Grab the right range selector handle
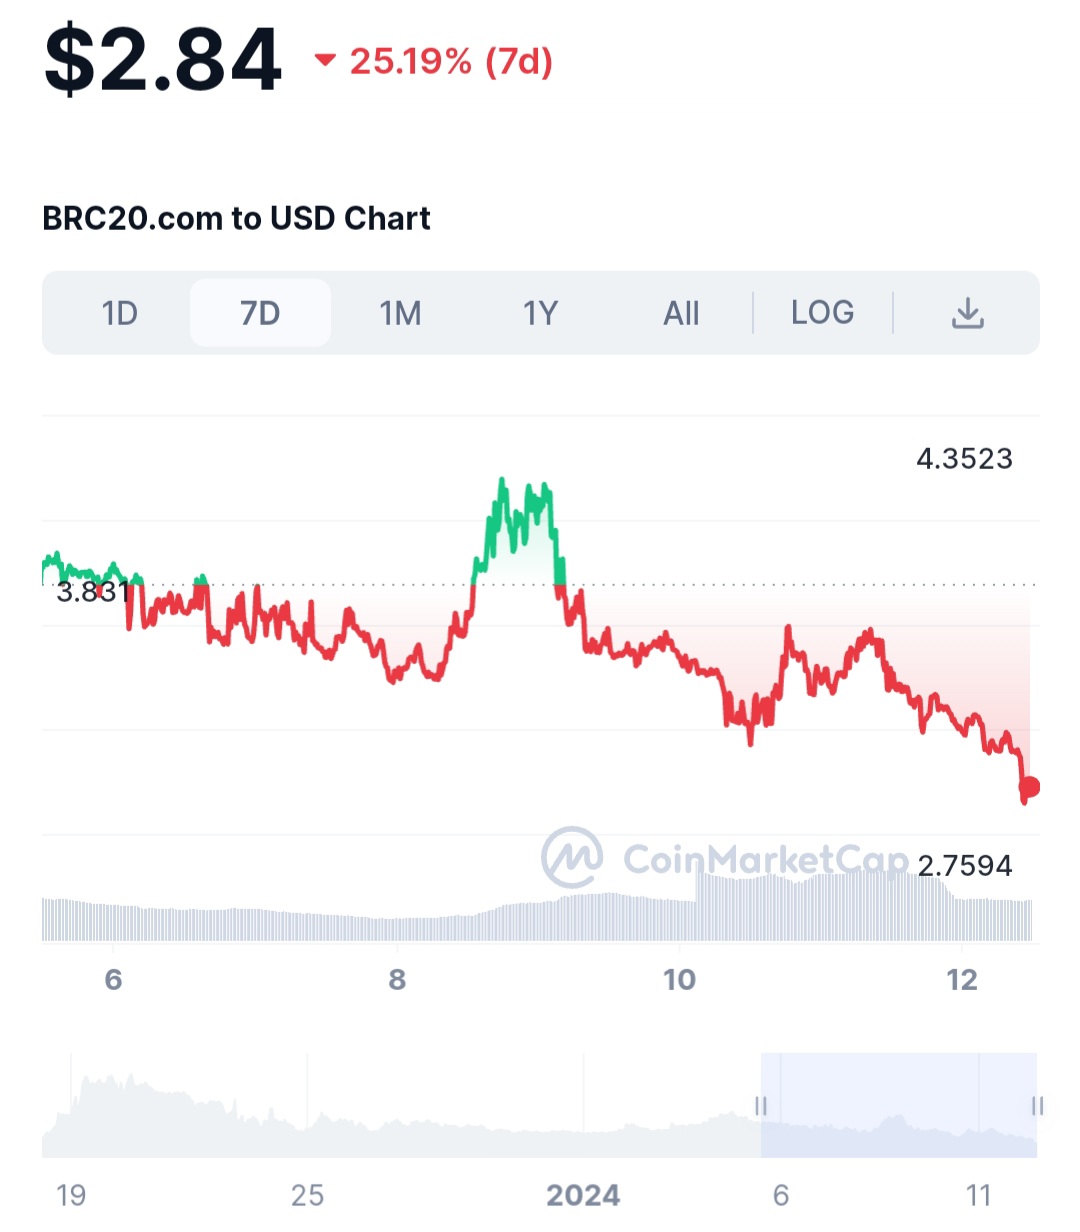This screenshot has width=1080, height=1232. (x=1037, y=1105)
